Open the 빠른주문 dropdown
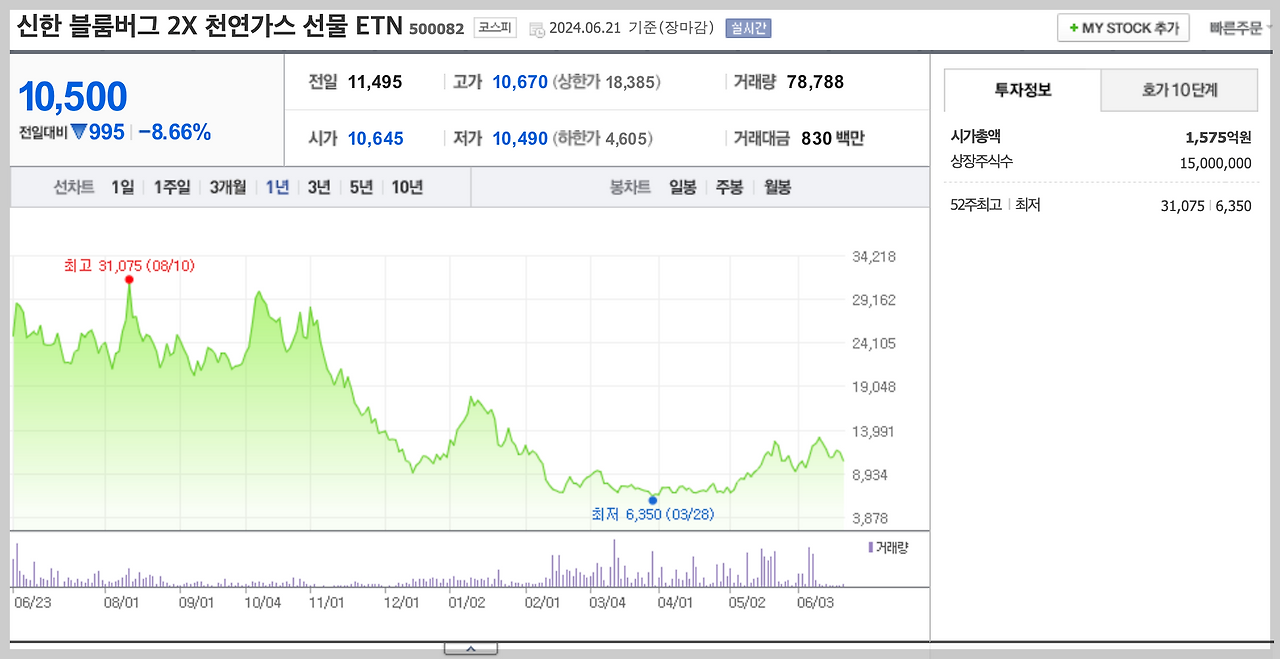The height and width of the screenshot is (659, 1280). pyautogui.click(x=1242, y=28)
